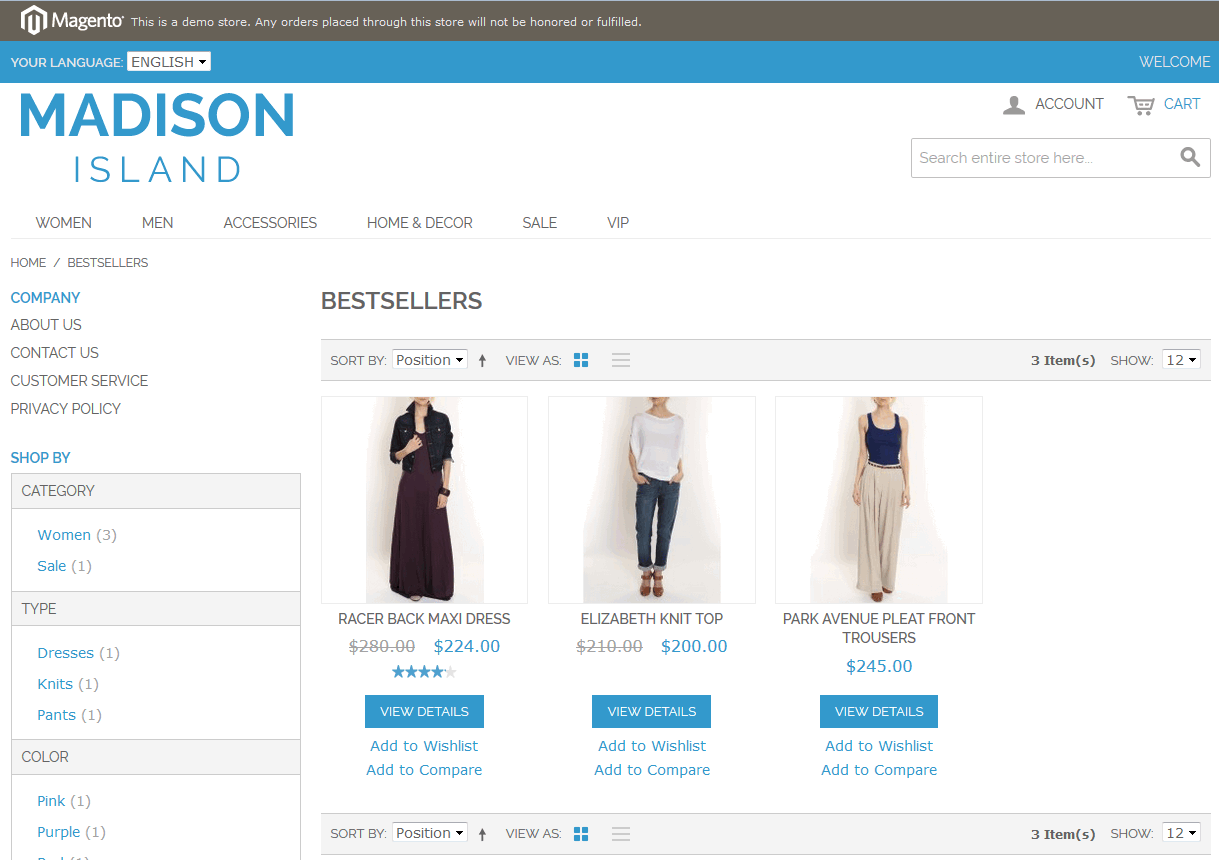Go to the Sale menu item
Image resolution: width=1219 pixels, height=860 pixels.
point(540,223)
